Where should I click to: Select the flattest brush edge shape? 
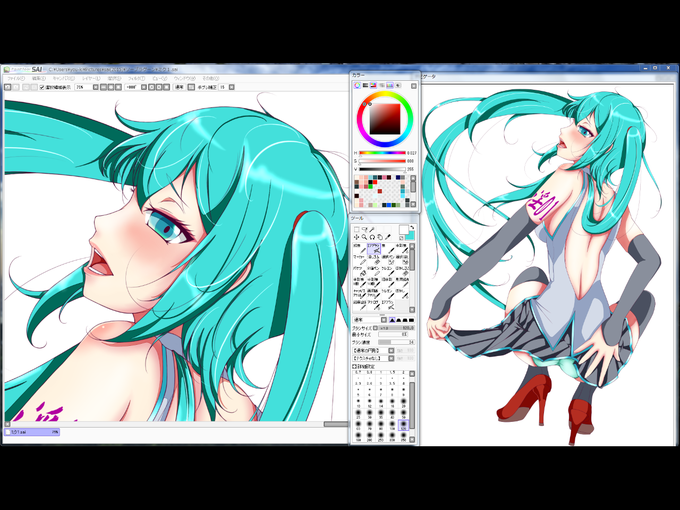(x=412, y=320)
